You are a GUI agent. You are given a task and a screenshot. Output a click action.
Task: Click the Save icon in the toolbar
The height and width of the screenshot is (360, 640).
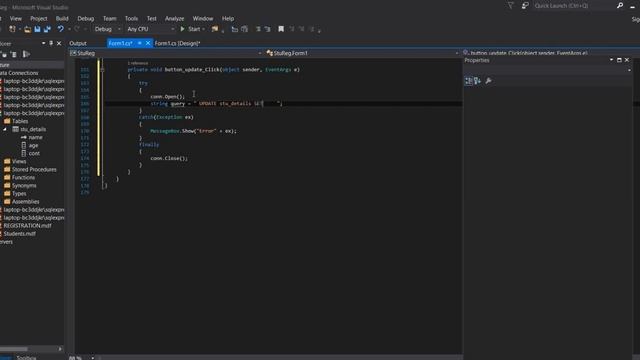37,29
